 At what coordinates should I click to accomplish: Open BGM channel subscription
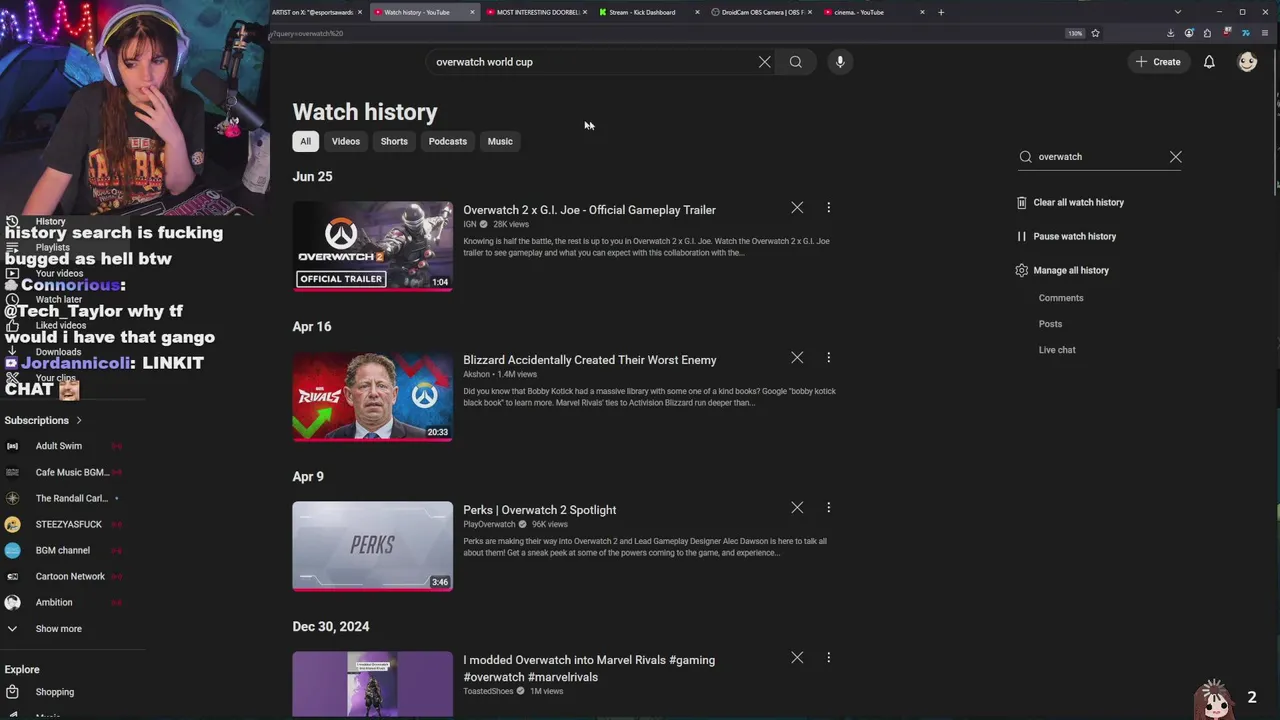pos(65,550)
